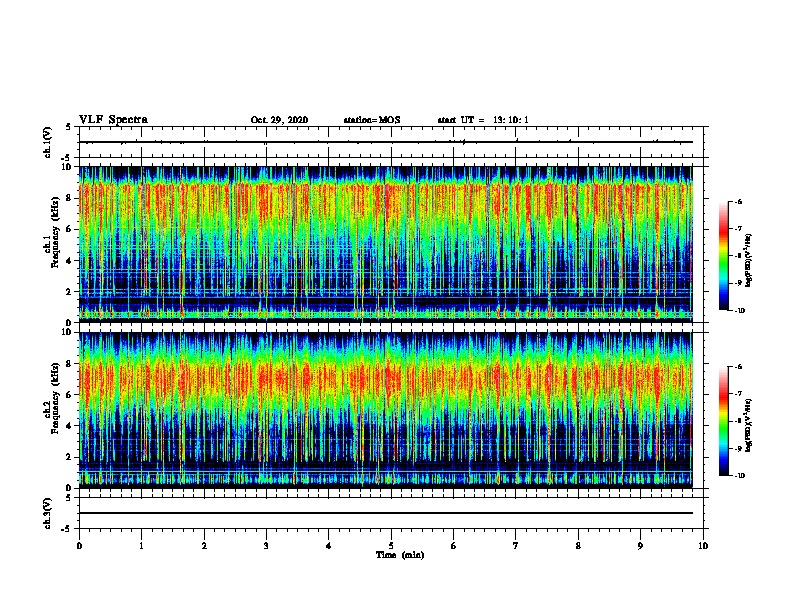Click time axis tick label '5'

[391, 545]
